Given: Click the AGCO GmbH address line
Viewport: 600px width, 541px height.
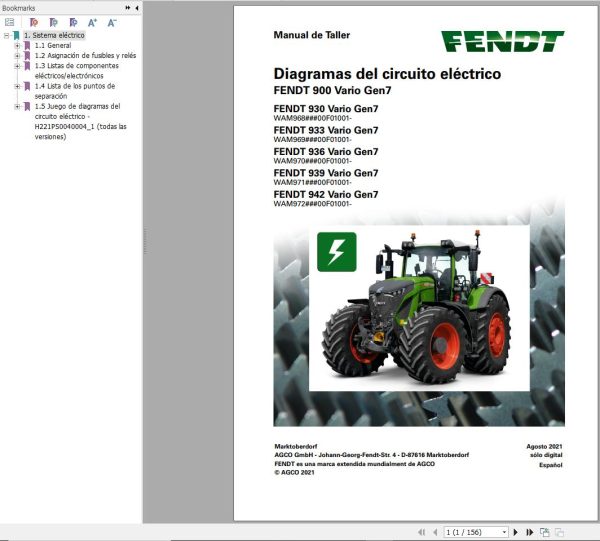Looking at the screenshot, I should click(x=372, y=455).
